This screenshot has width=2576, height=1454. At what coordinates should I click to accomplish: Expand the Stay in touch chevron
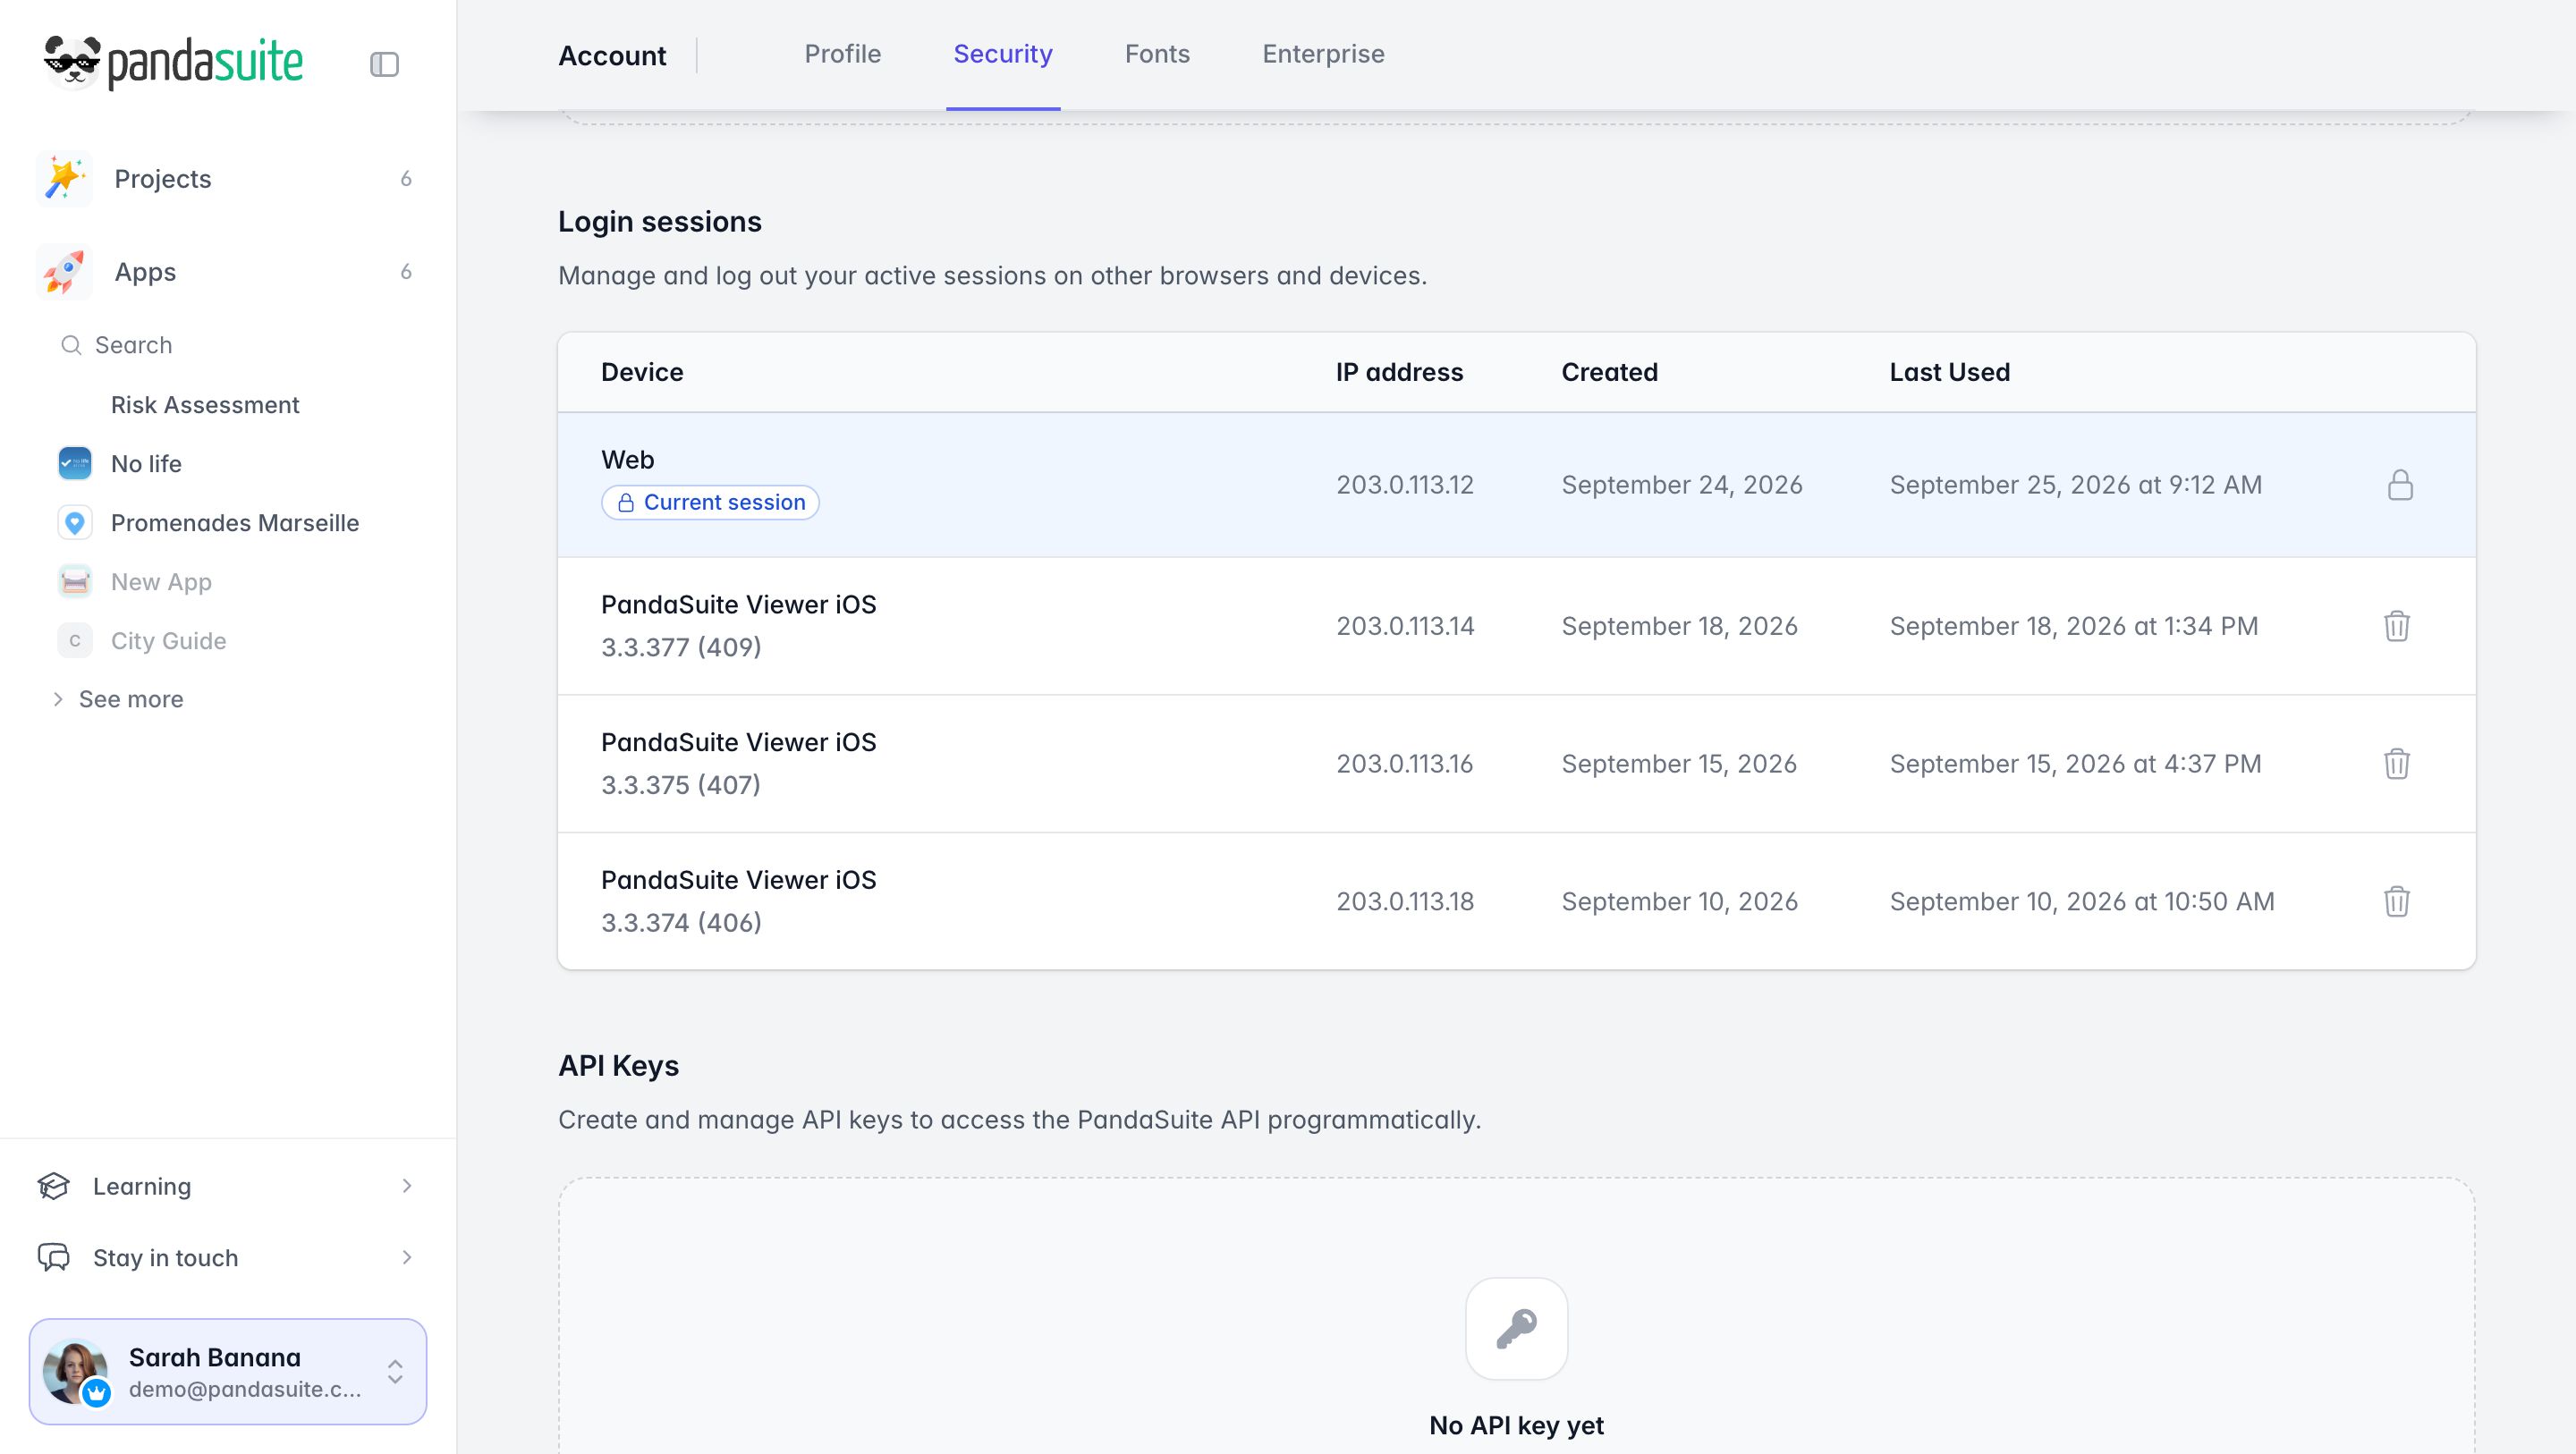coord(407,1257)
